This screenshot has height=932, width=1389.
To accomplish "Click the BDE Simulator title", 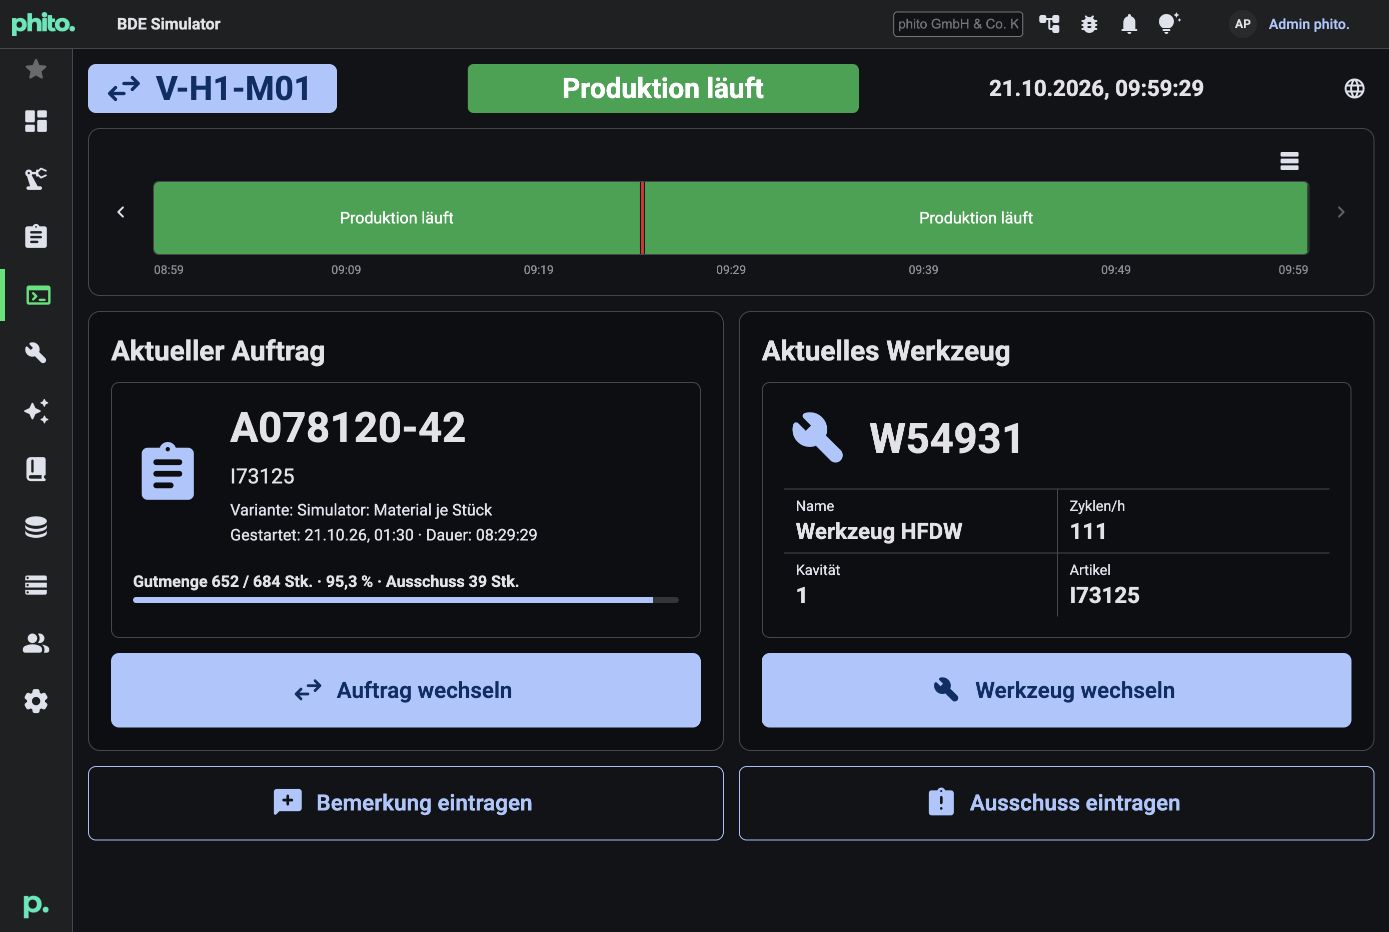I will 169,24.
